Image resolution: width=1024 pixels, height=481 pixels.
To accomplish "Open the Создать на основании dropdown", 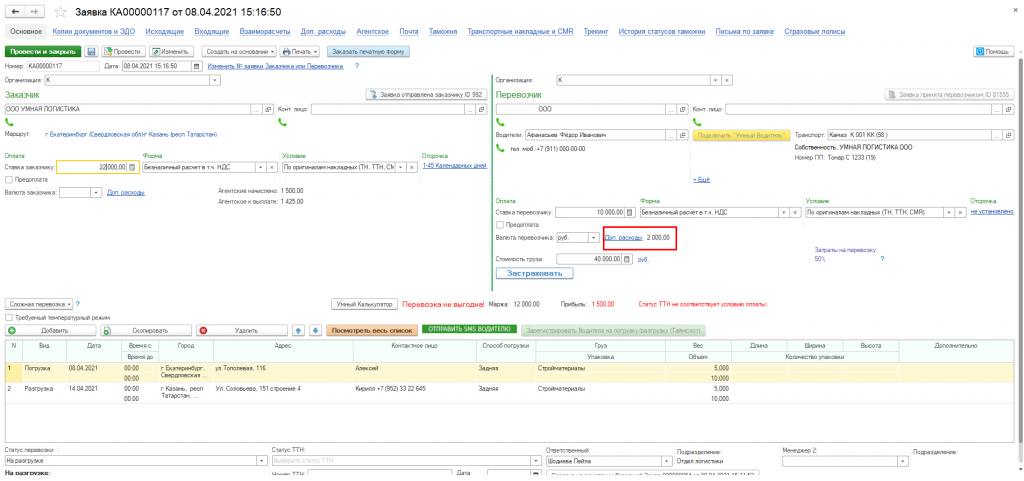I will (x=238, y=52).
